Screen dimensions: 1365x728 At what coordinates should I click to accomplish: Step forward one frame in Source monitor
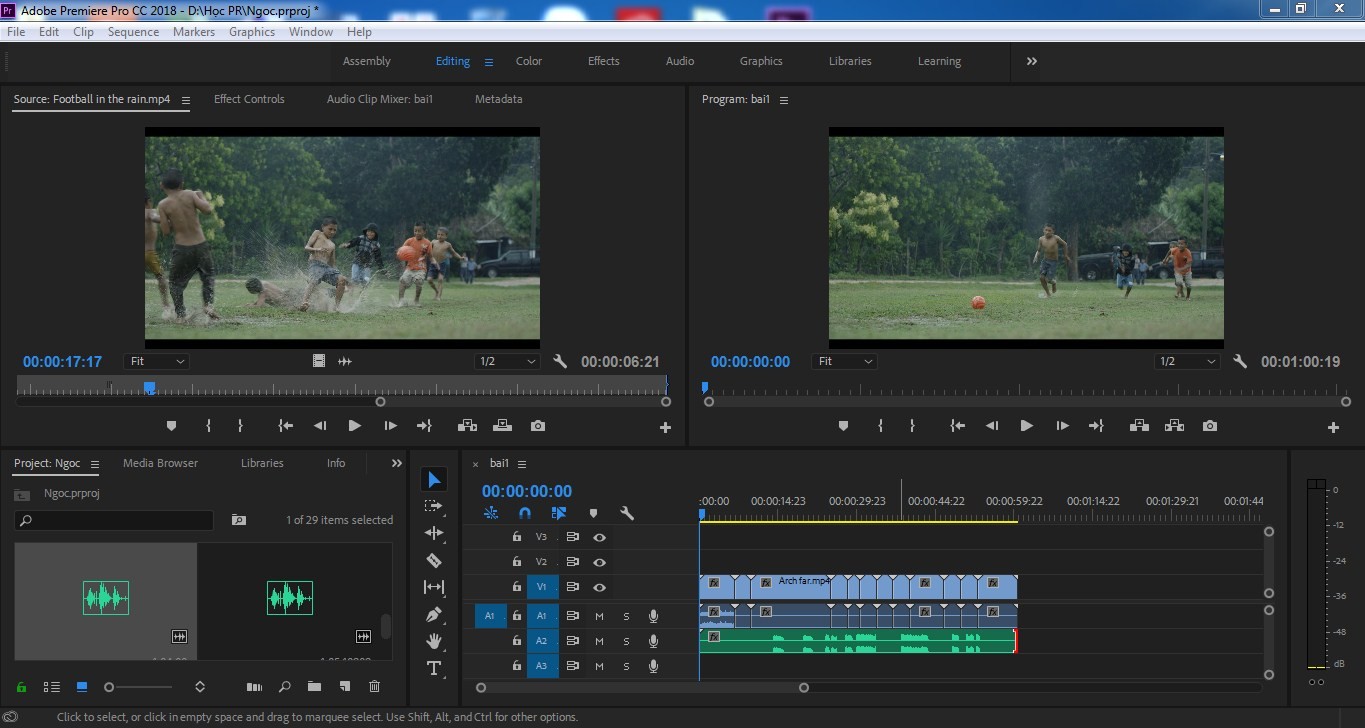pos(390,426)
